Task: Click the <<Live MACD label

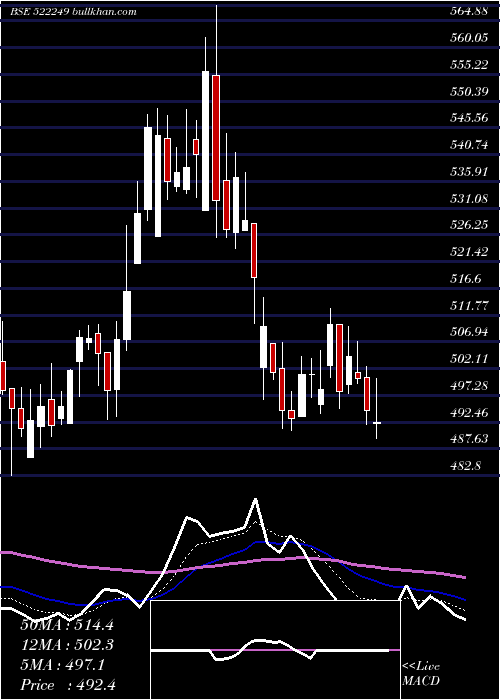Action: (x=421, y=674)
